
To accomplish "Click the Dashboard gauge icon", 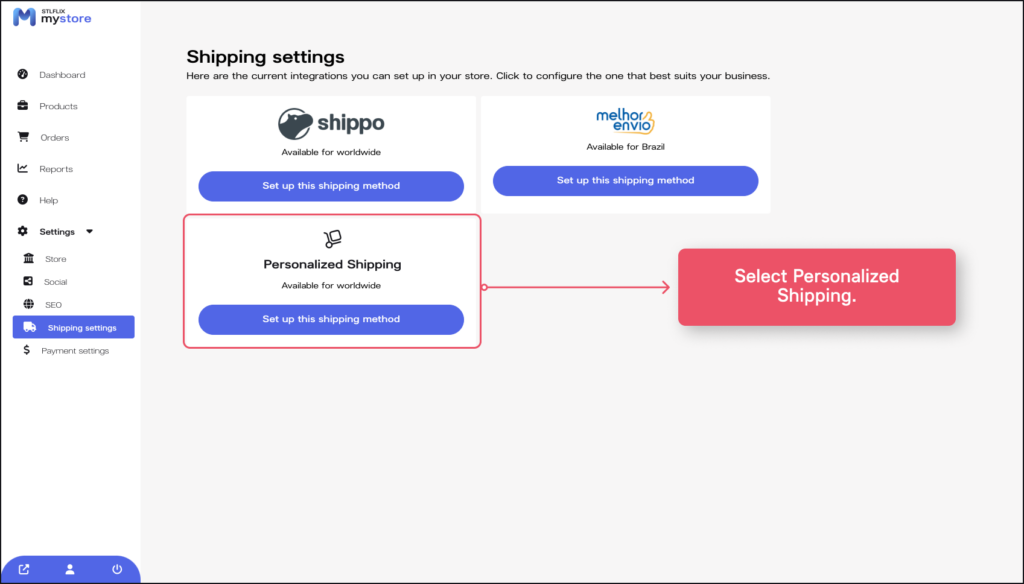I will [x=23, y=75].
